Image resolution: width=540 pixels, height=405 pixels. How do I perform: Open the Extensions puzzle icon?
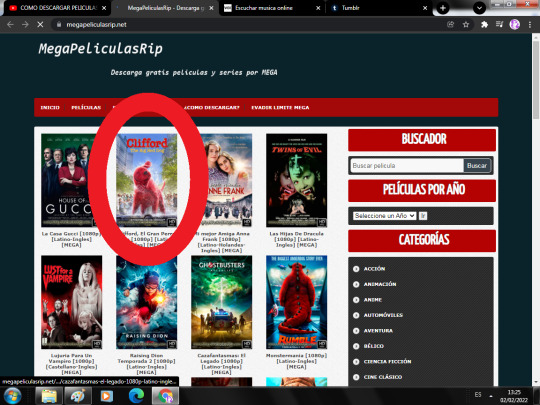(484, 24)
